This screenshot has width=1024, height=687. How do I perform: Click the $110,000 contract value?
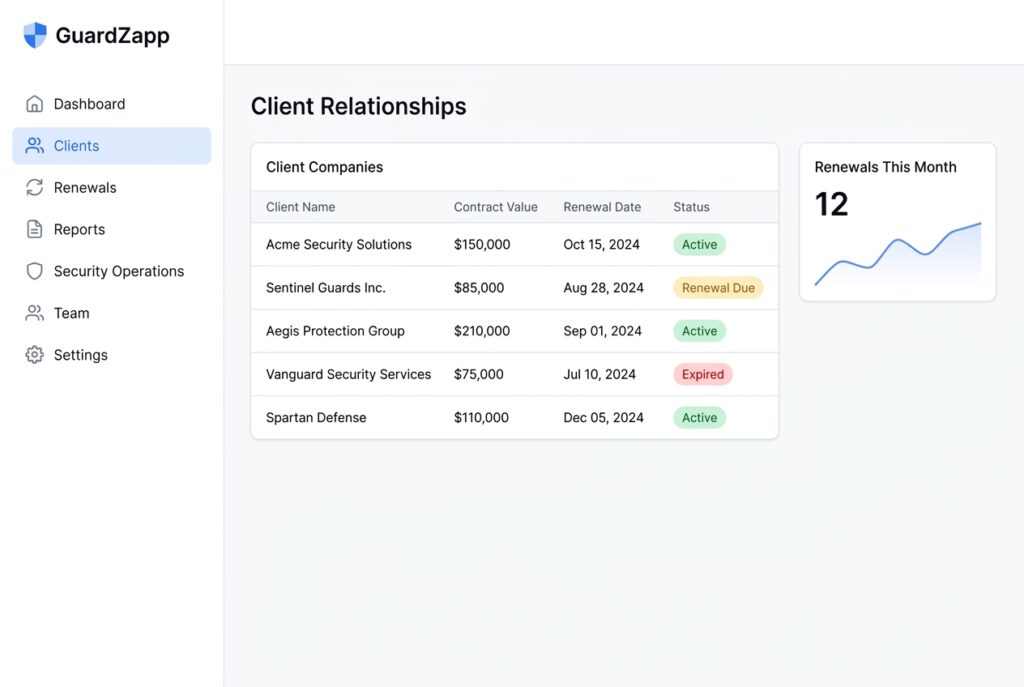point(481,417)
